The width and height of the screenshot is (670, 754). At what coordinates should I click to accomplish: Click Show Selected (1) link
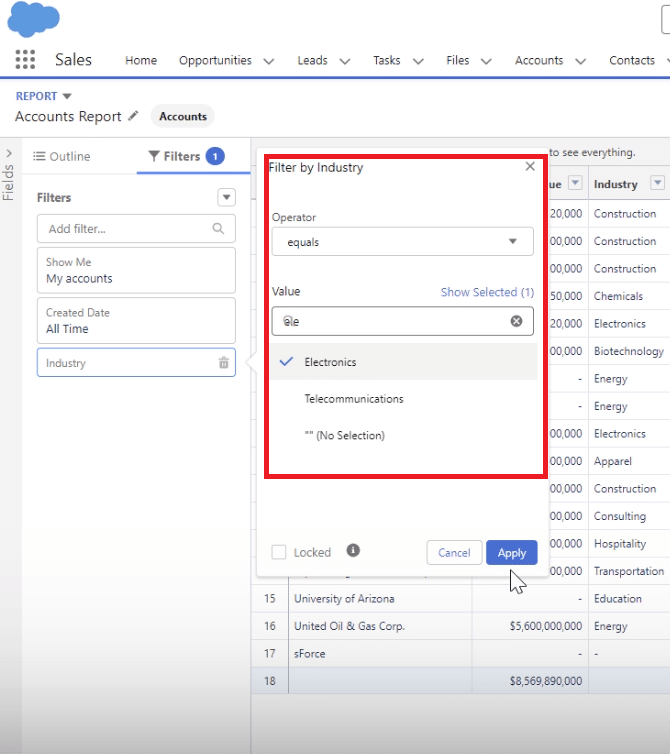(487, 292)
